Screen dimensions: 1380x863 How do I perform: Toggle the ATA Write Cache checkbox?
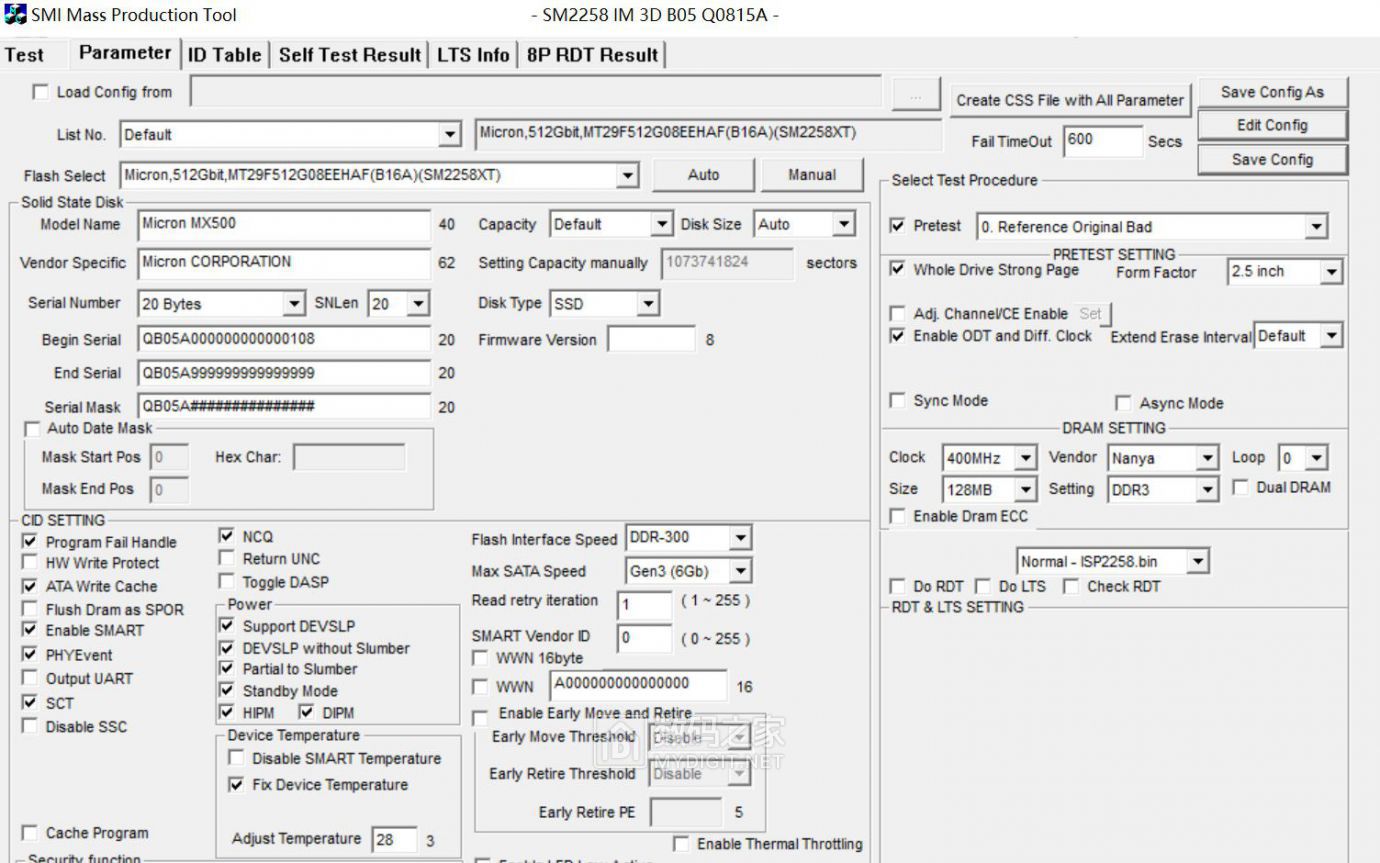(30, 586)
